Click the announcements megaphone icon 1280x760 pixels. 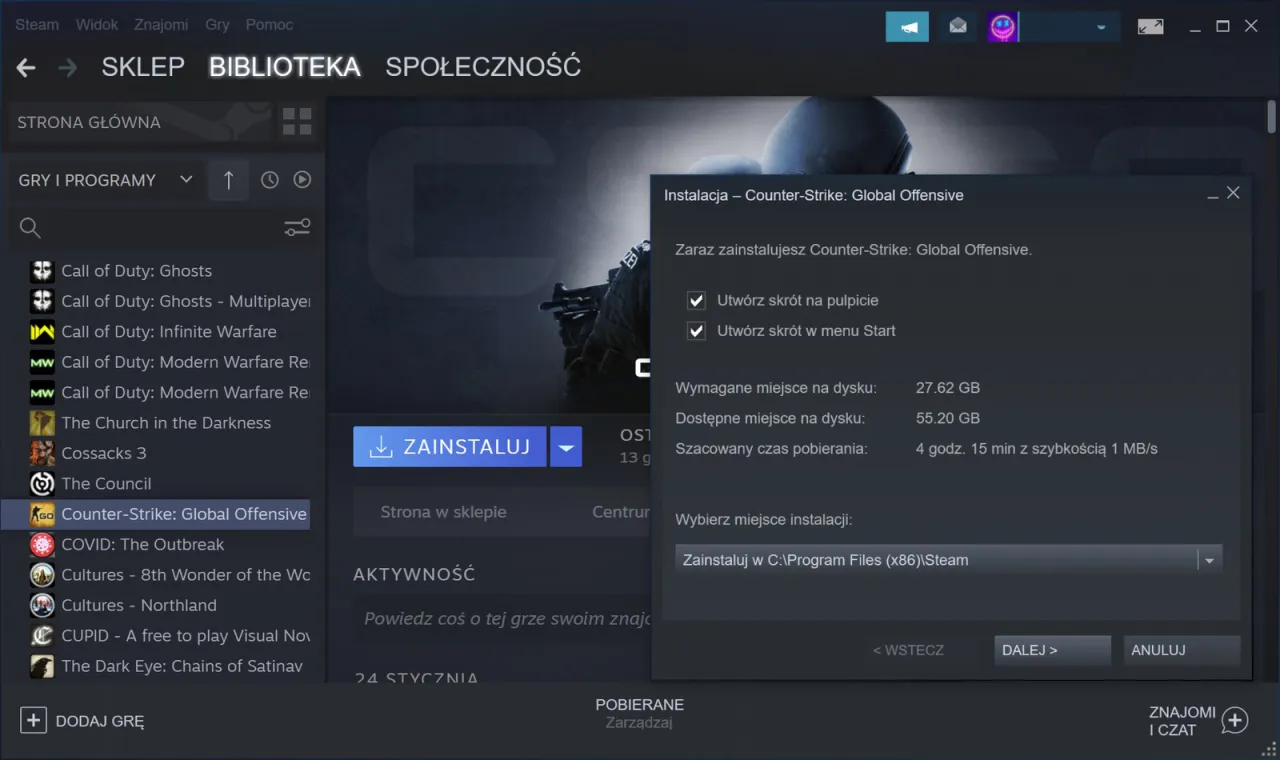(907, 26)
